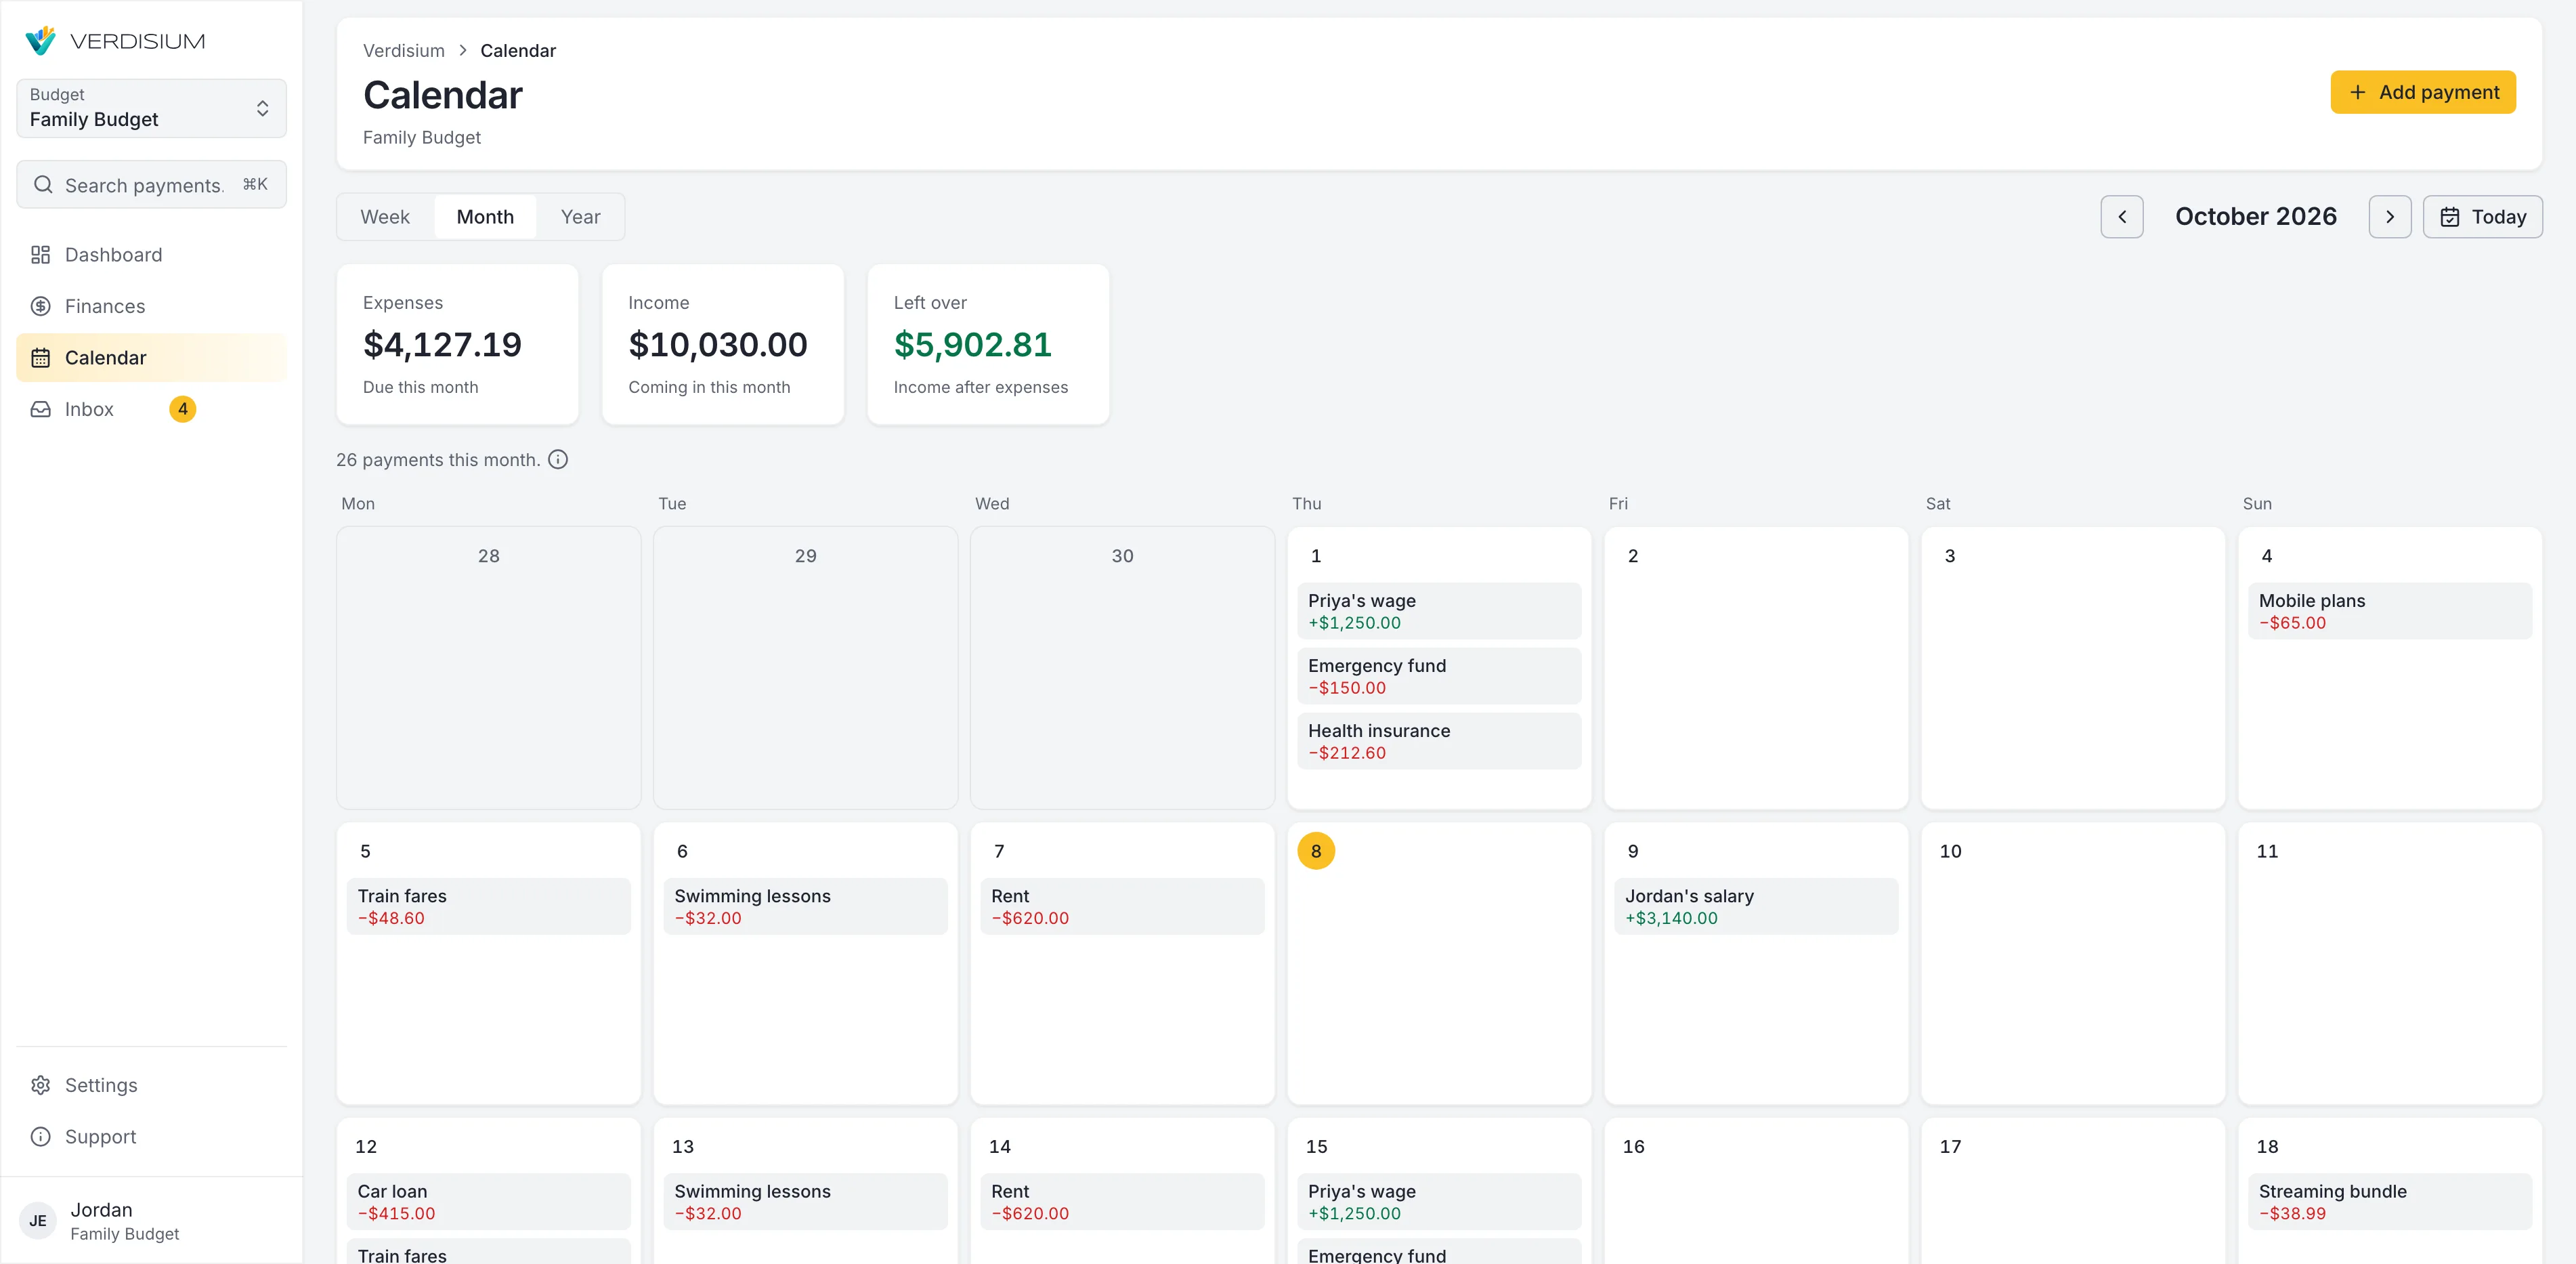The image size is (2576, 1264).
Task: Select day 10 cell
Action: (x=2072, y=963)
